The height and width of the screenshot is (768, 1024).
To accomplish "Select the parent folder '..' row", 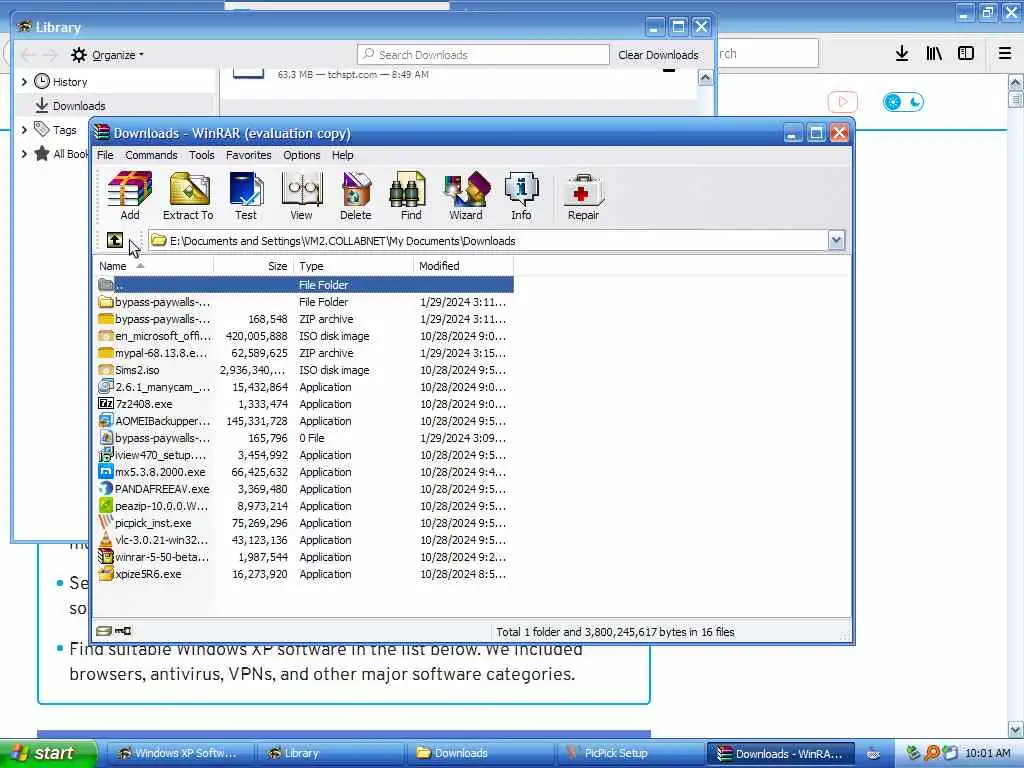I will click(x=304, y=285).
